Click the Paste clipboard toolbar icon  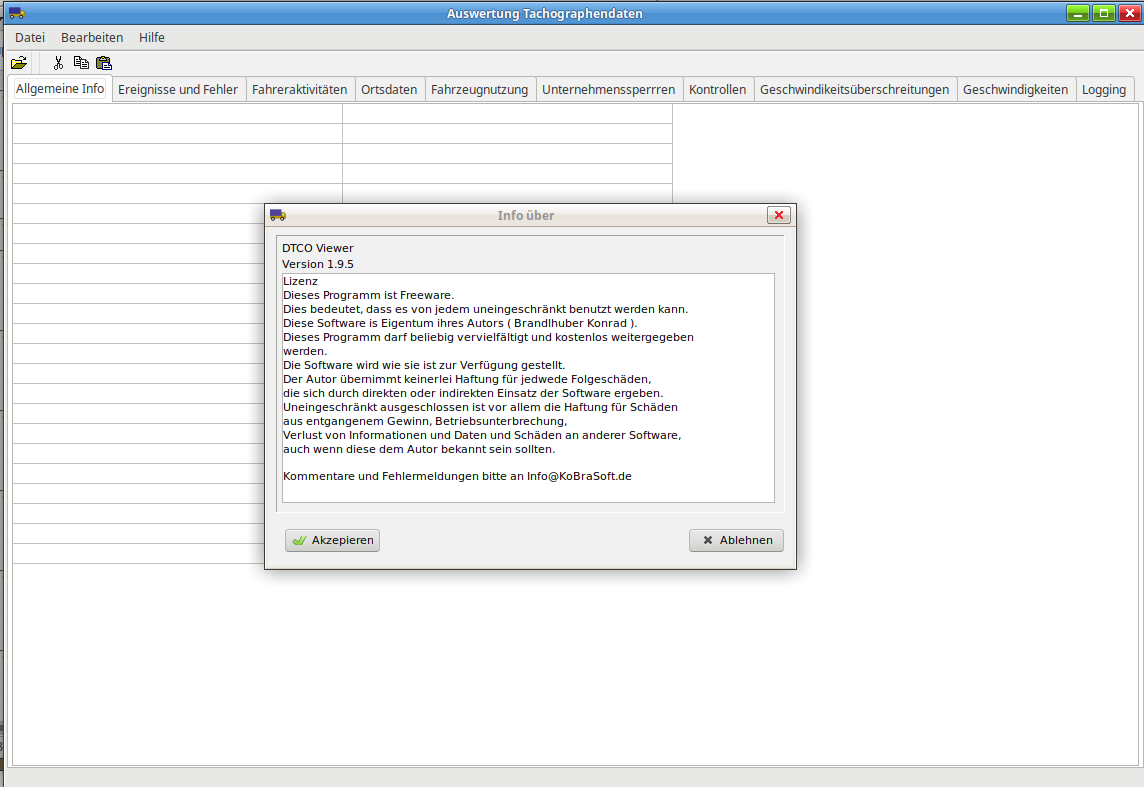tap(104, 63)
